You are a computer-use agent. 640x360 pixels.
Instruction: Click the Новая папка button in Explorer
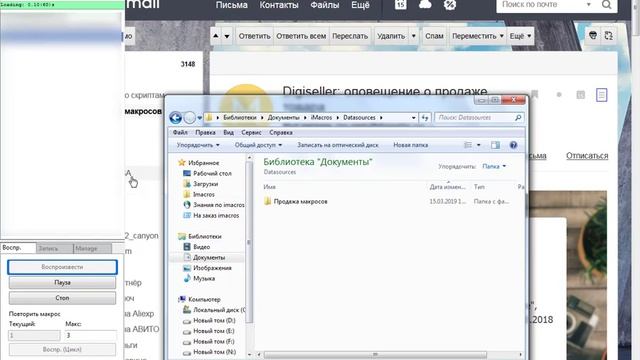[x=411, y=145]
